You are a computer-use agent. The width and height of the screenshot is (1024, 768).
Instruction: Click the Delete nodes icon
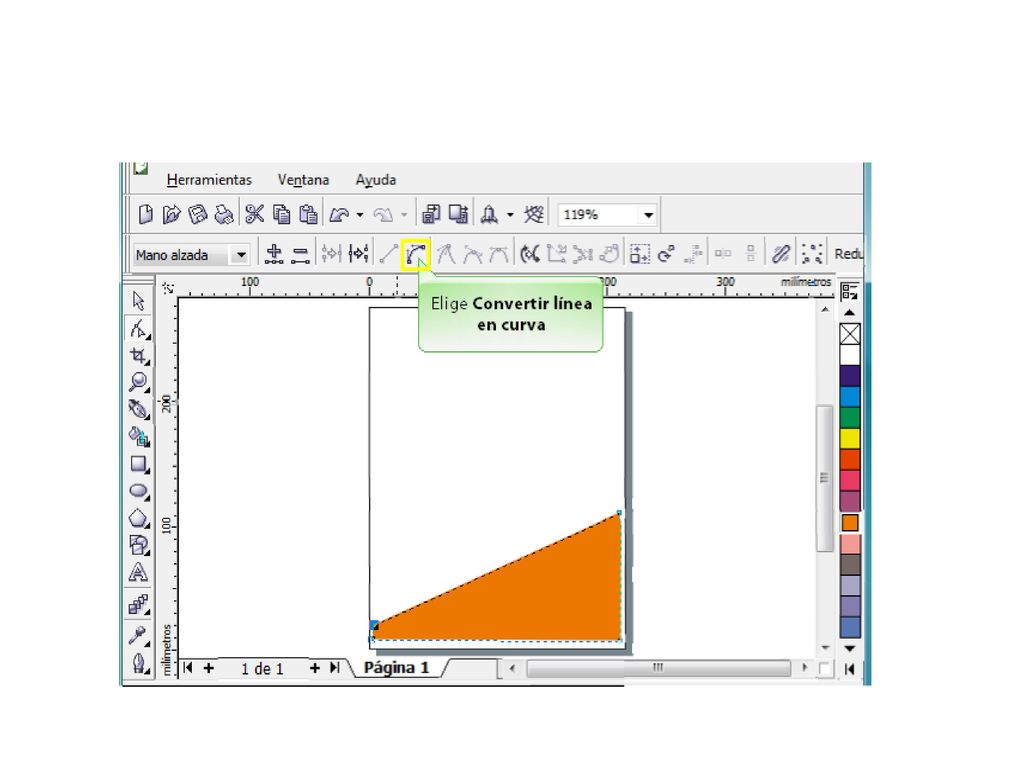tap(300, 254)
